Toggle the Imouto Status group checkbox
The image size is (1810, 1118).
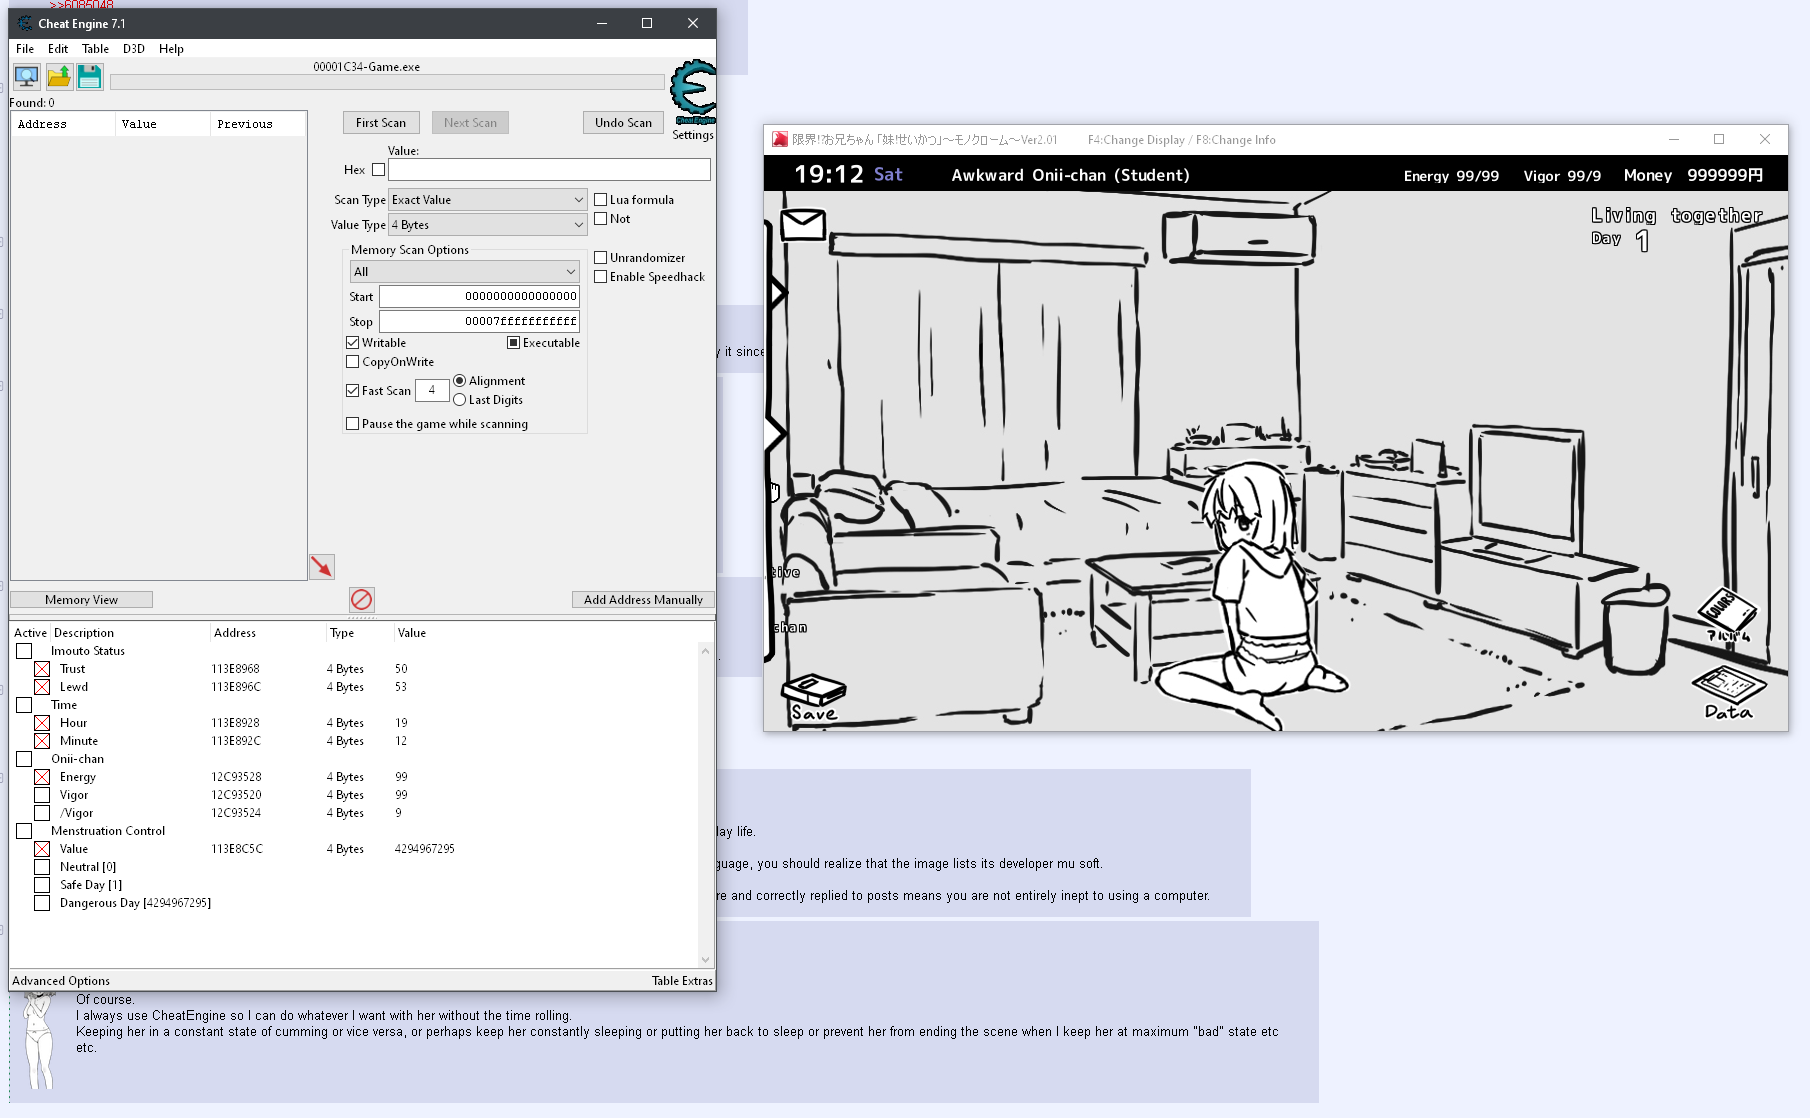click(x=24, y=651)
